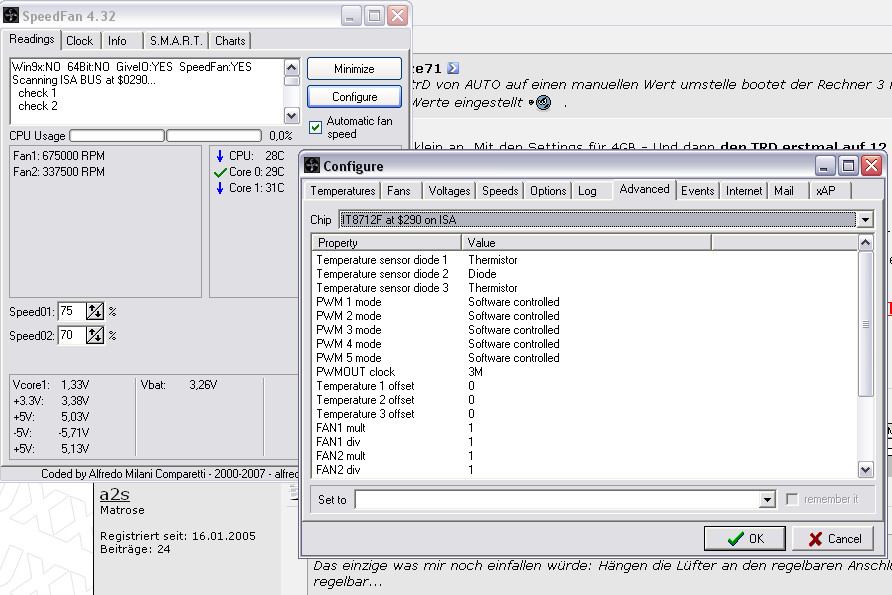Open the Temperatures configuration tab
The width and height of the screenshot is (892, 595).
click(x=342, y=191)
